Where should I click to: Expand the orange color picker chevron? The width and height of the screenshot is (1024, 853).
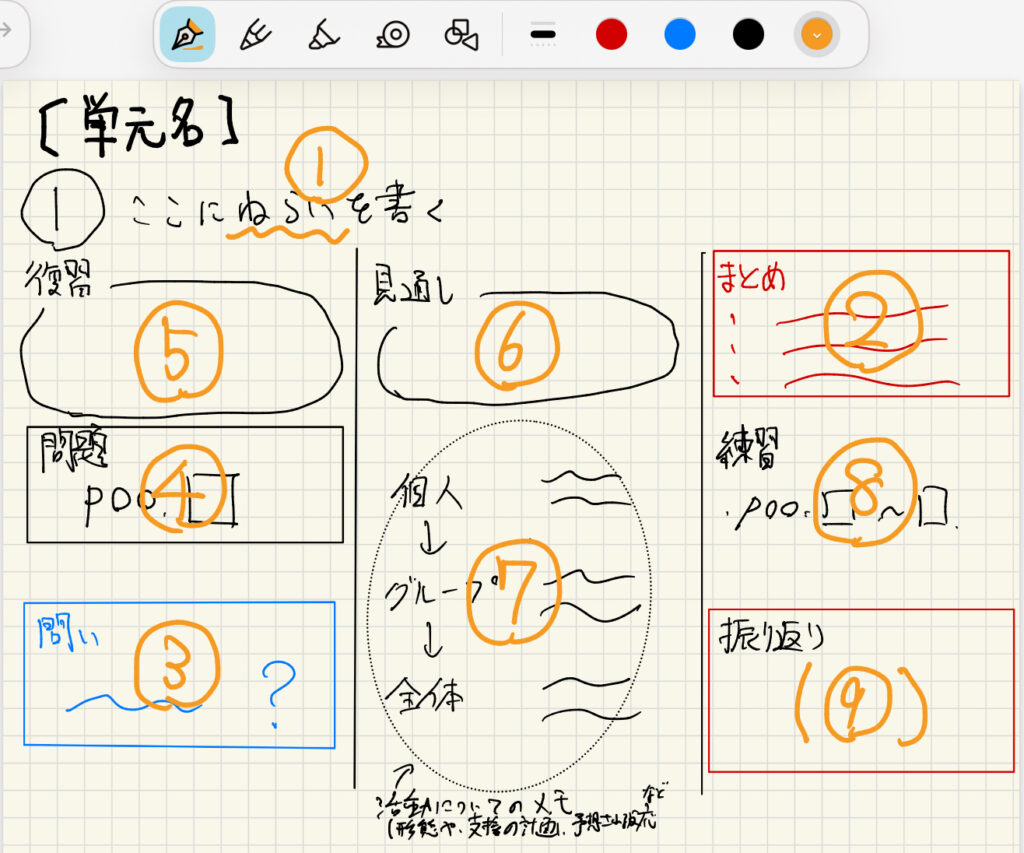[817, 35]
